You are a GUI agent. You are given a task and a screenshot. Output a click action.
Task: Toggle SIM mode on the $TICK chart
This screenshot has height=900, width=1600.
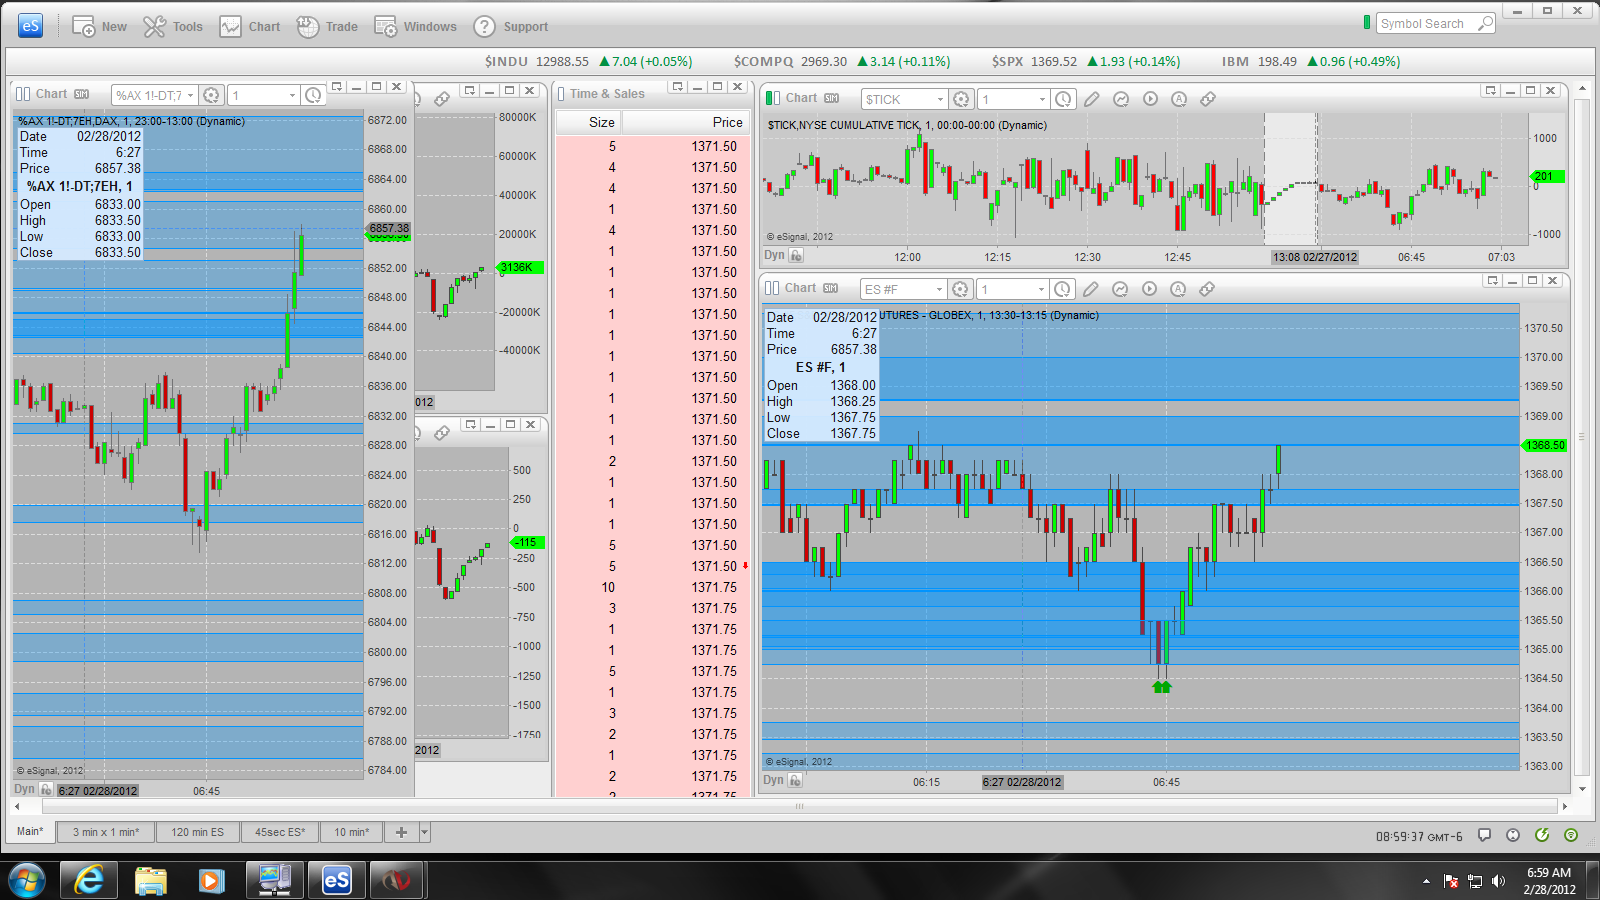(832, 98)
